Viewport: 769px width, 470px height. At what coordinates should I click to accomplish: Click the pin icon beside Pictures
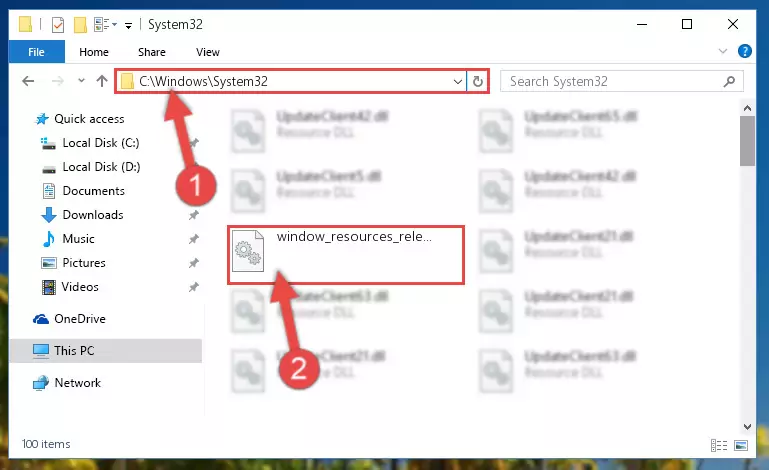194,263
